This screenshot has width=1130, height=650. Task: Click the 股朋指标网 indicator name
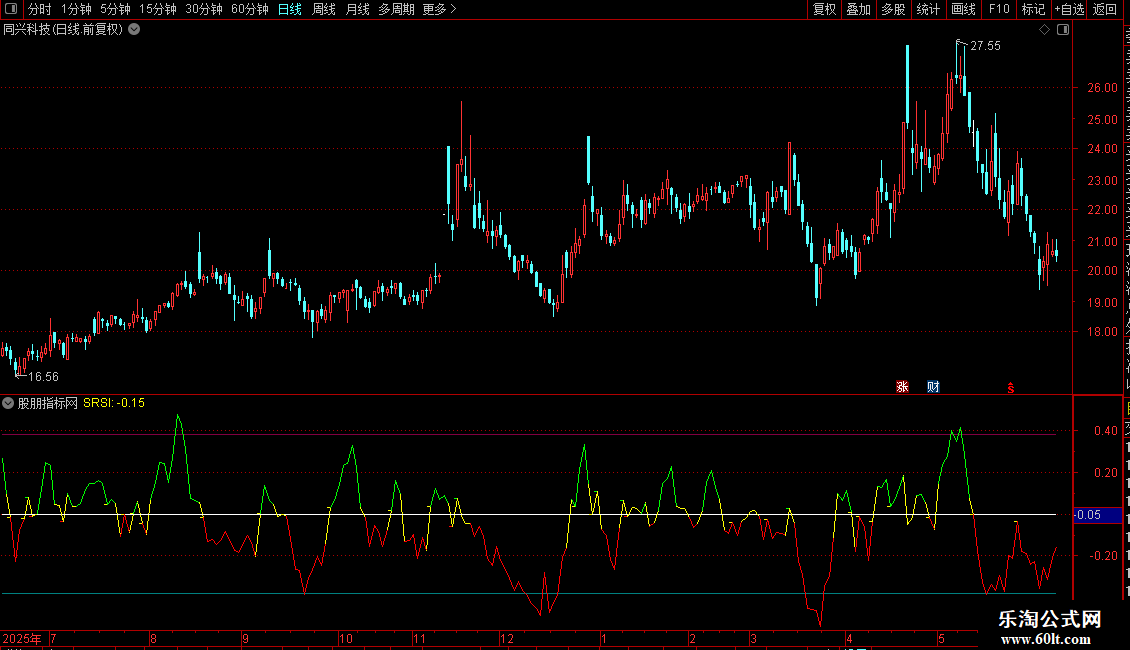(48, 403)
